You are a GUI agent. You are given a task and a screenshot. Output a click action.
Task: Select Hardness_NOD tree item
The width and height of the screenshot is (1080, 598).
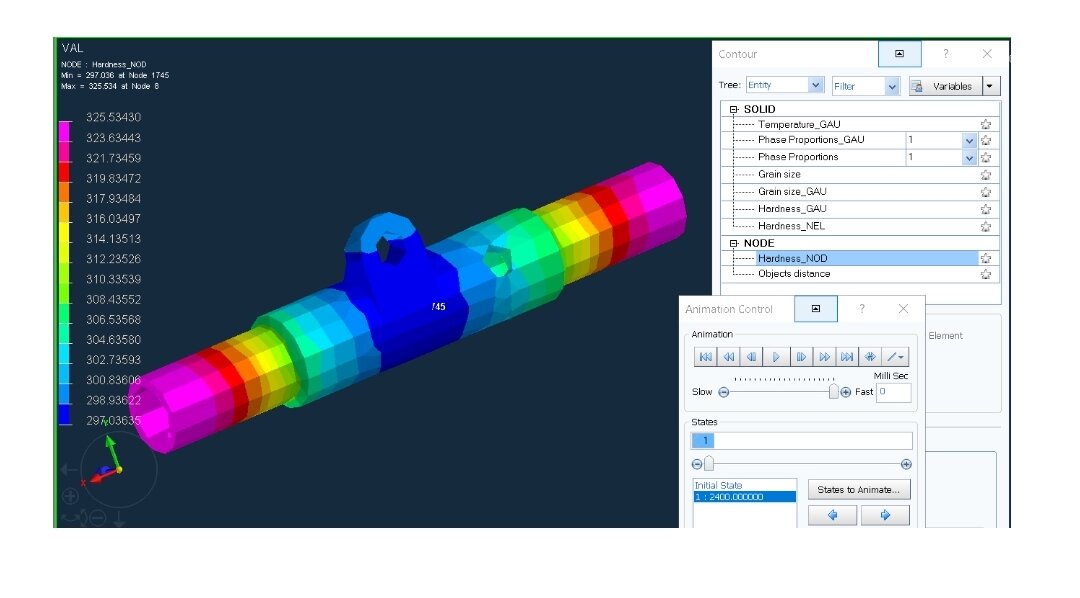[792, 258]
